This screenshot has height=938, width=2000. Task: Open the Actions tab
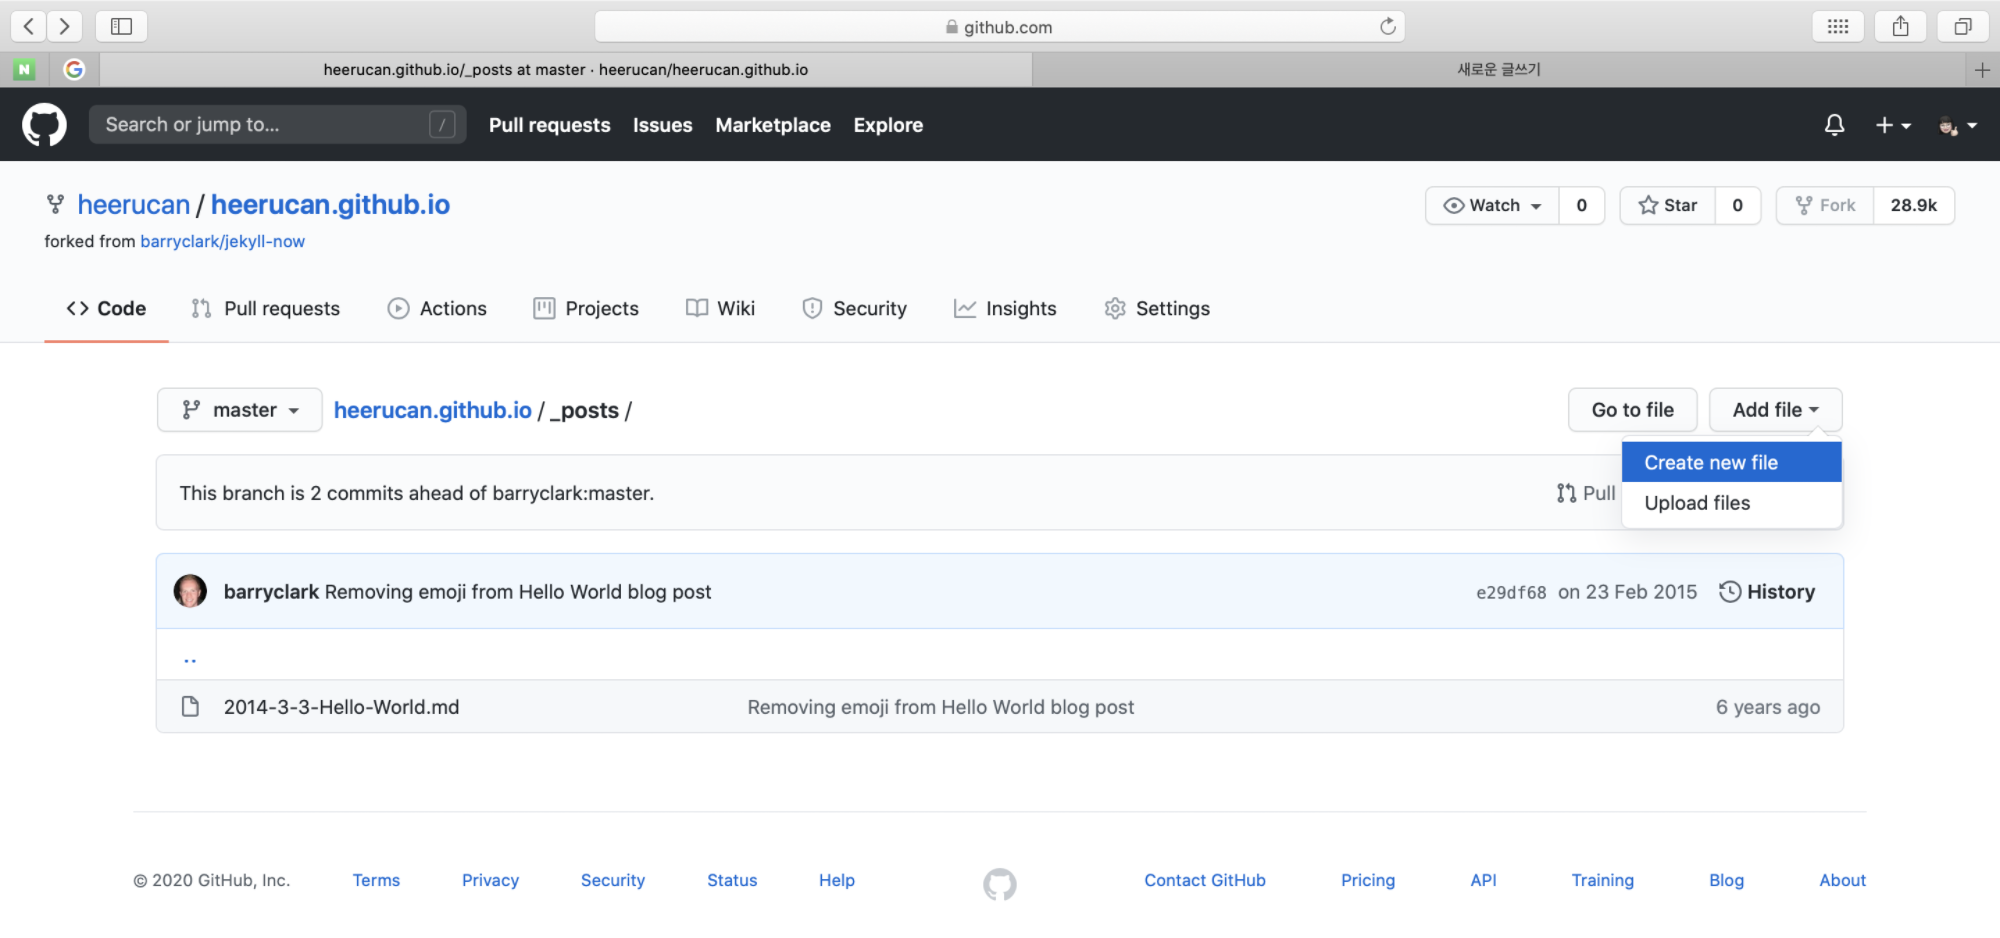pyautogui.click(x=437, y=309)
